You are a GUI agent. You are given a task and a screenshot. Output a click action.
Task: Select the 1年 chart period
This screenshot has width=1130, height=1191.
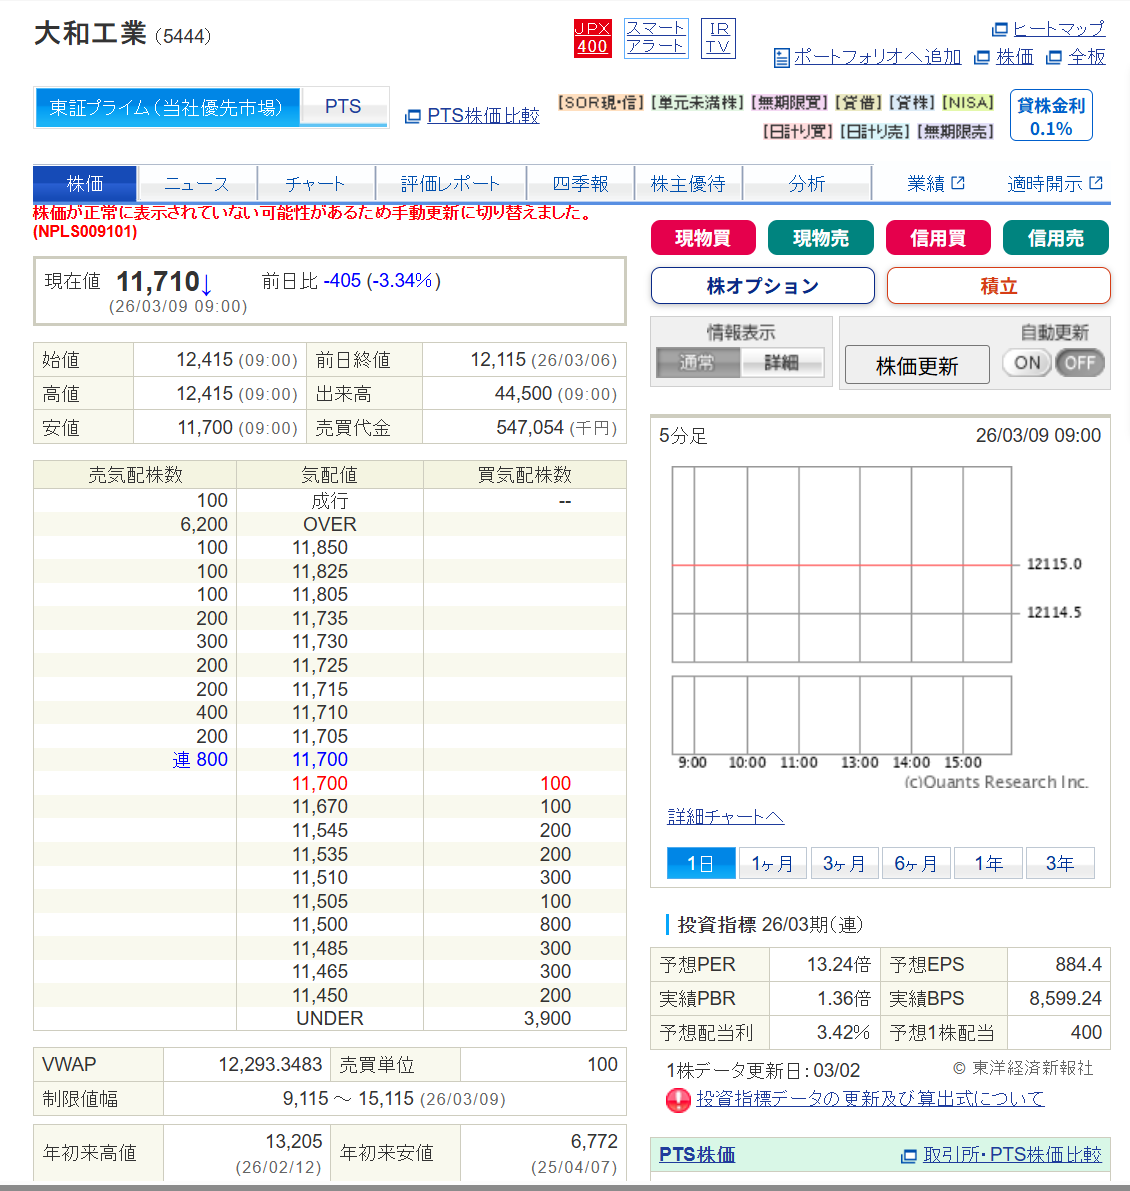[x=988, y=863]
